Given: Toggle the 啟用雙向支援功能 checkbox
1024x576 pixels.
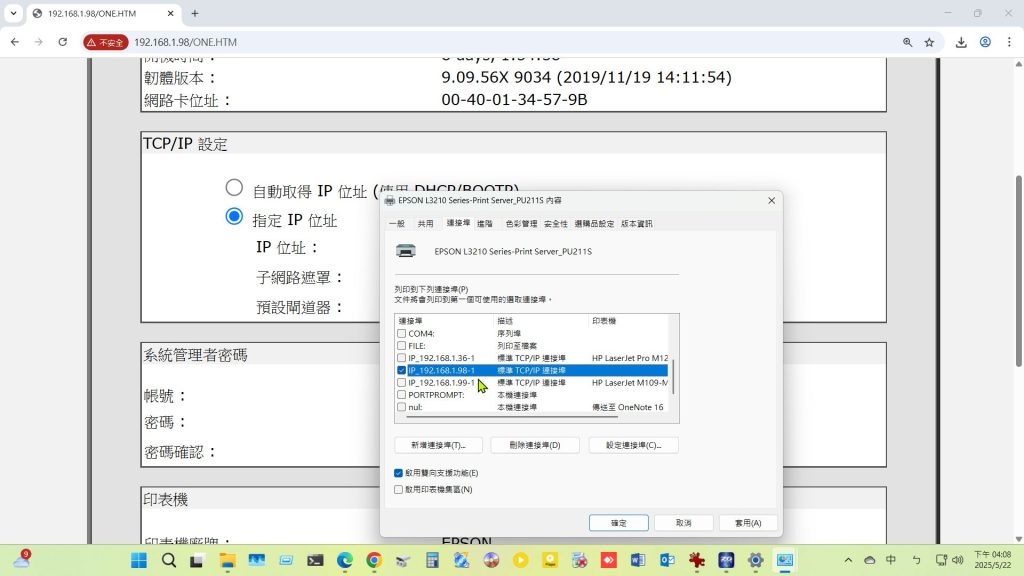Looking at the screenshot, I should [x=399, y=473].
